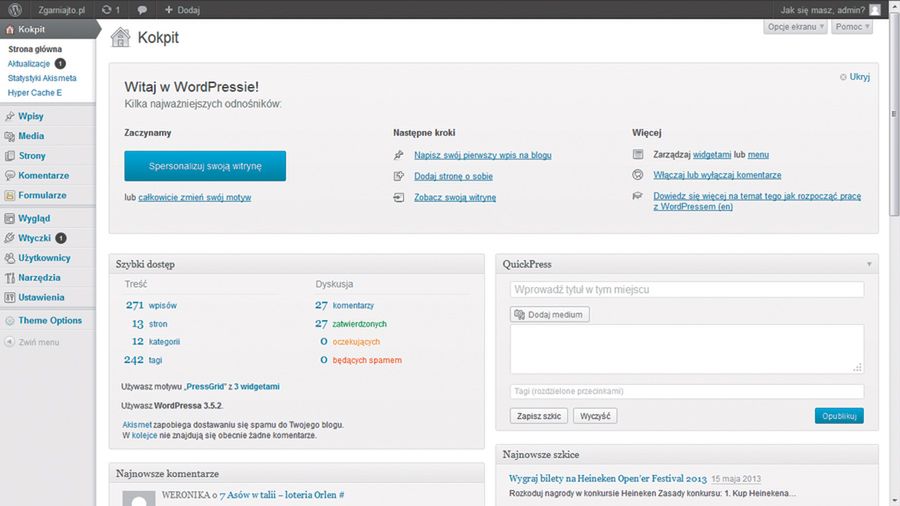This screenshot has width=900, height=506.
Task: Click the QuickPress title input field
Action: point(686,289)
